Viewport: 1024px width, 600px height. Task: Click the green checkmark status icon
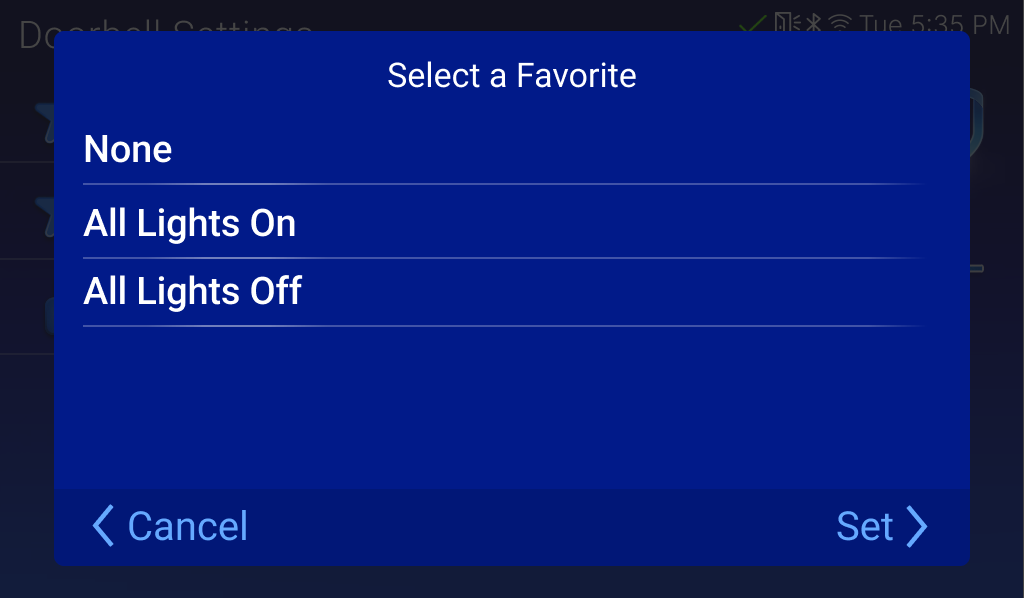[x=752, y=22]
